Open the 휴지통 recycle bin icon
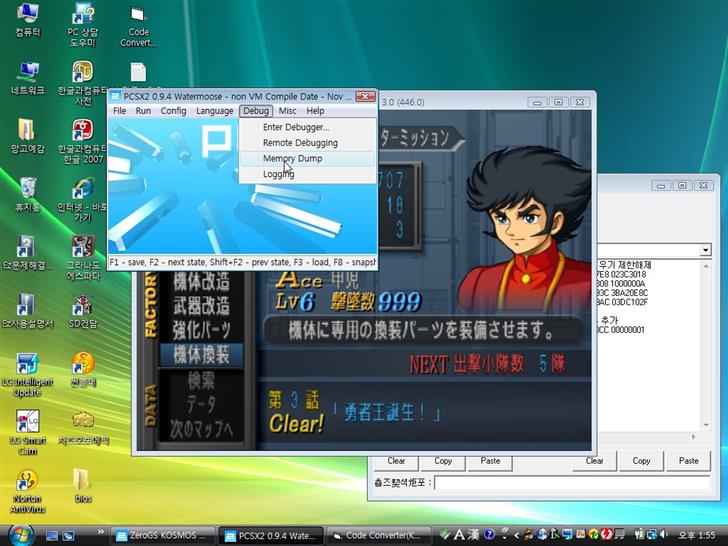 tap(28, 194)
